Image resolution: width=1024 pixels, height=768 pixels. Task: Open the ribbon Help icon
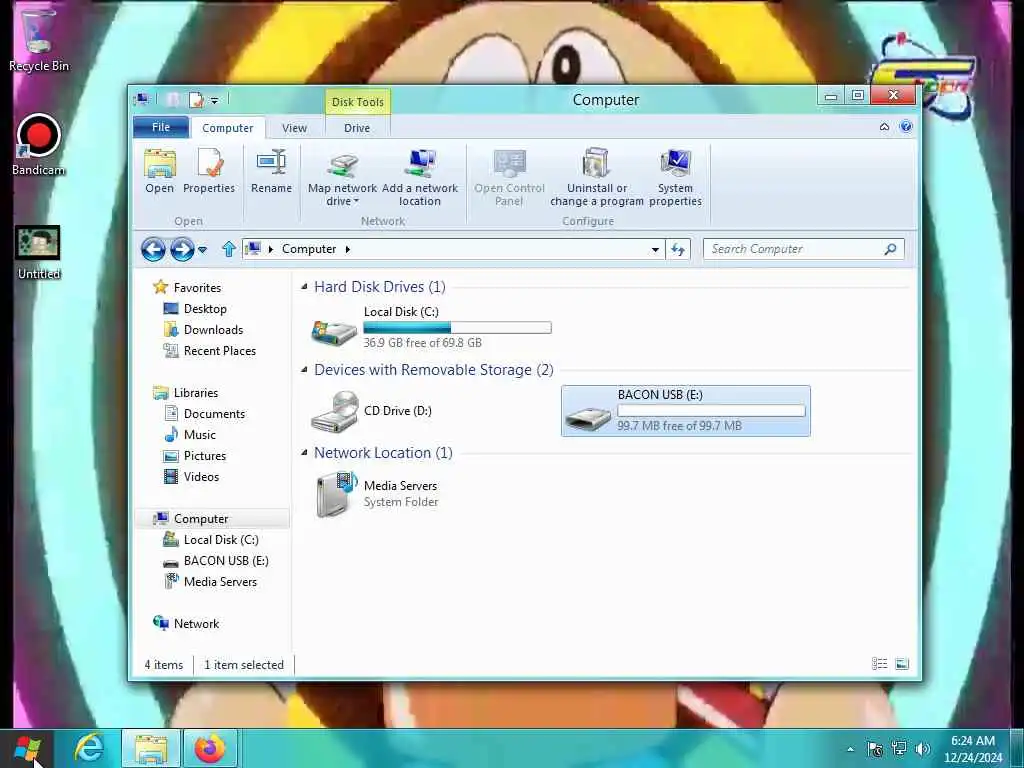click(906, 127)
